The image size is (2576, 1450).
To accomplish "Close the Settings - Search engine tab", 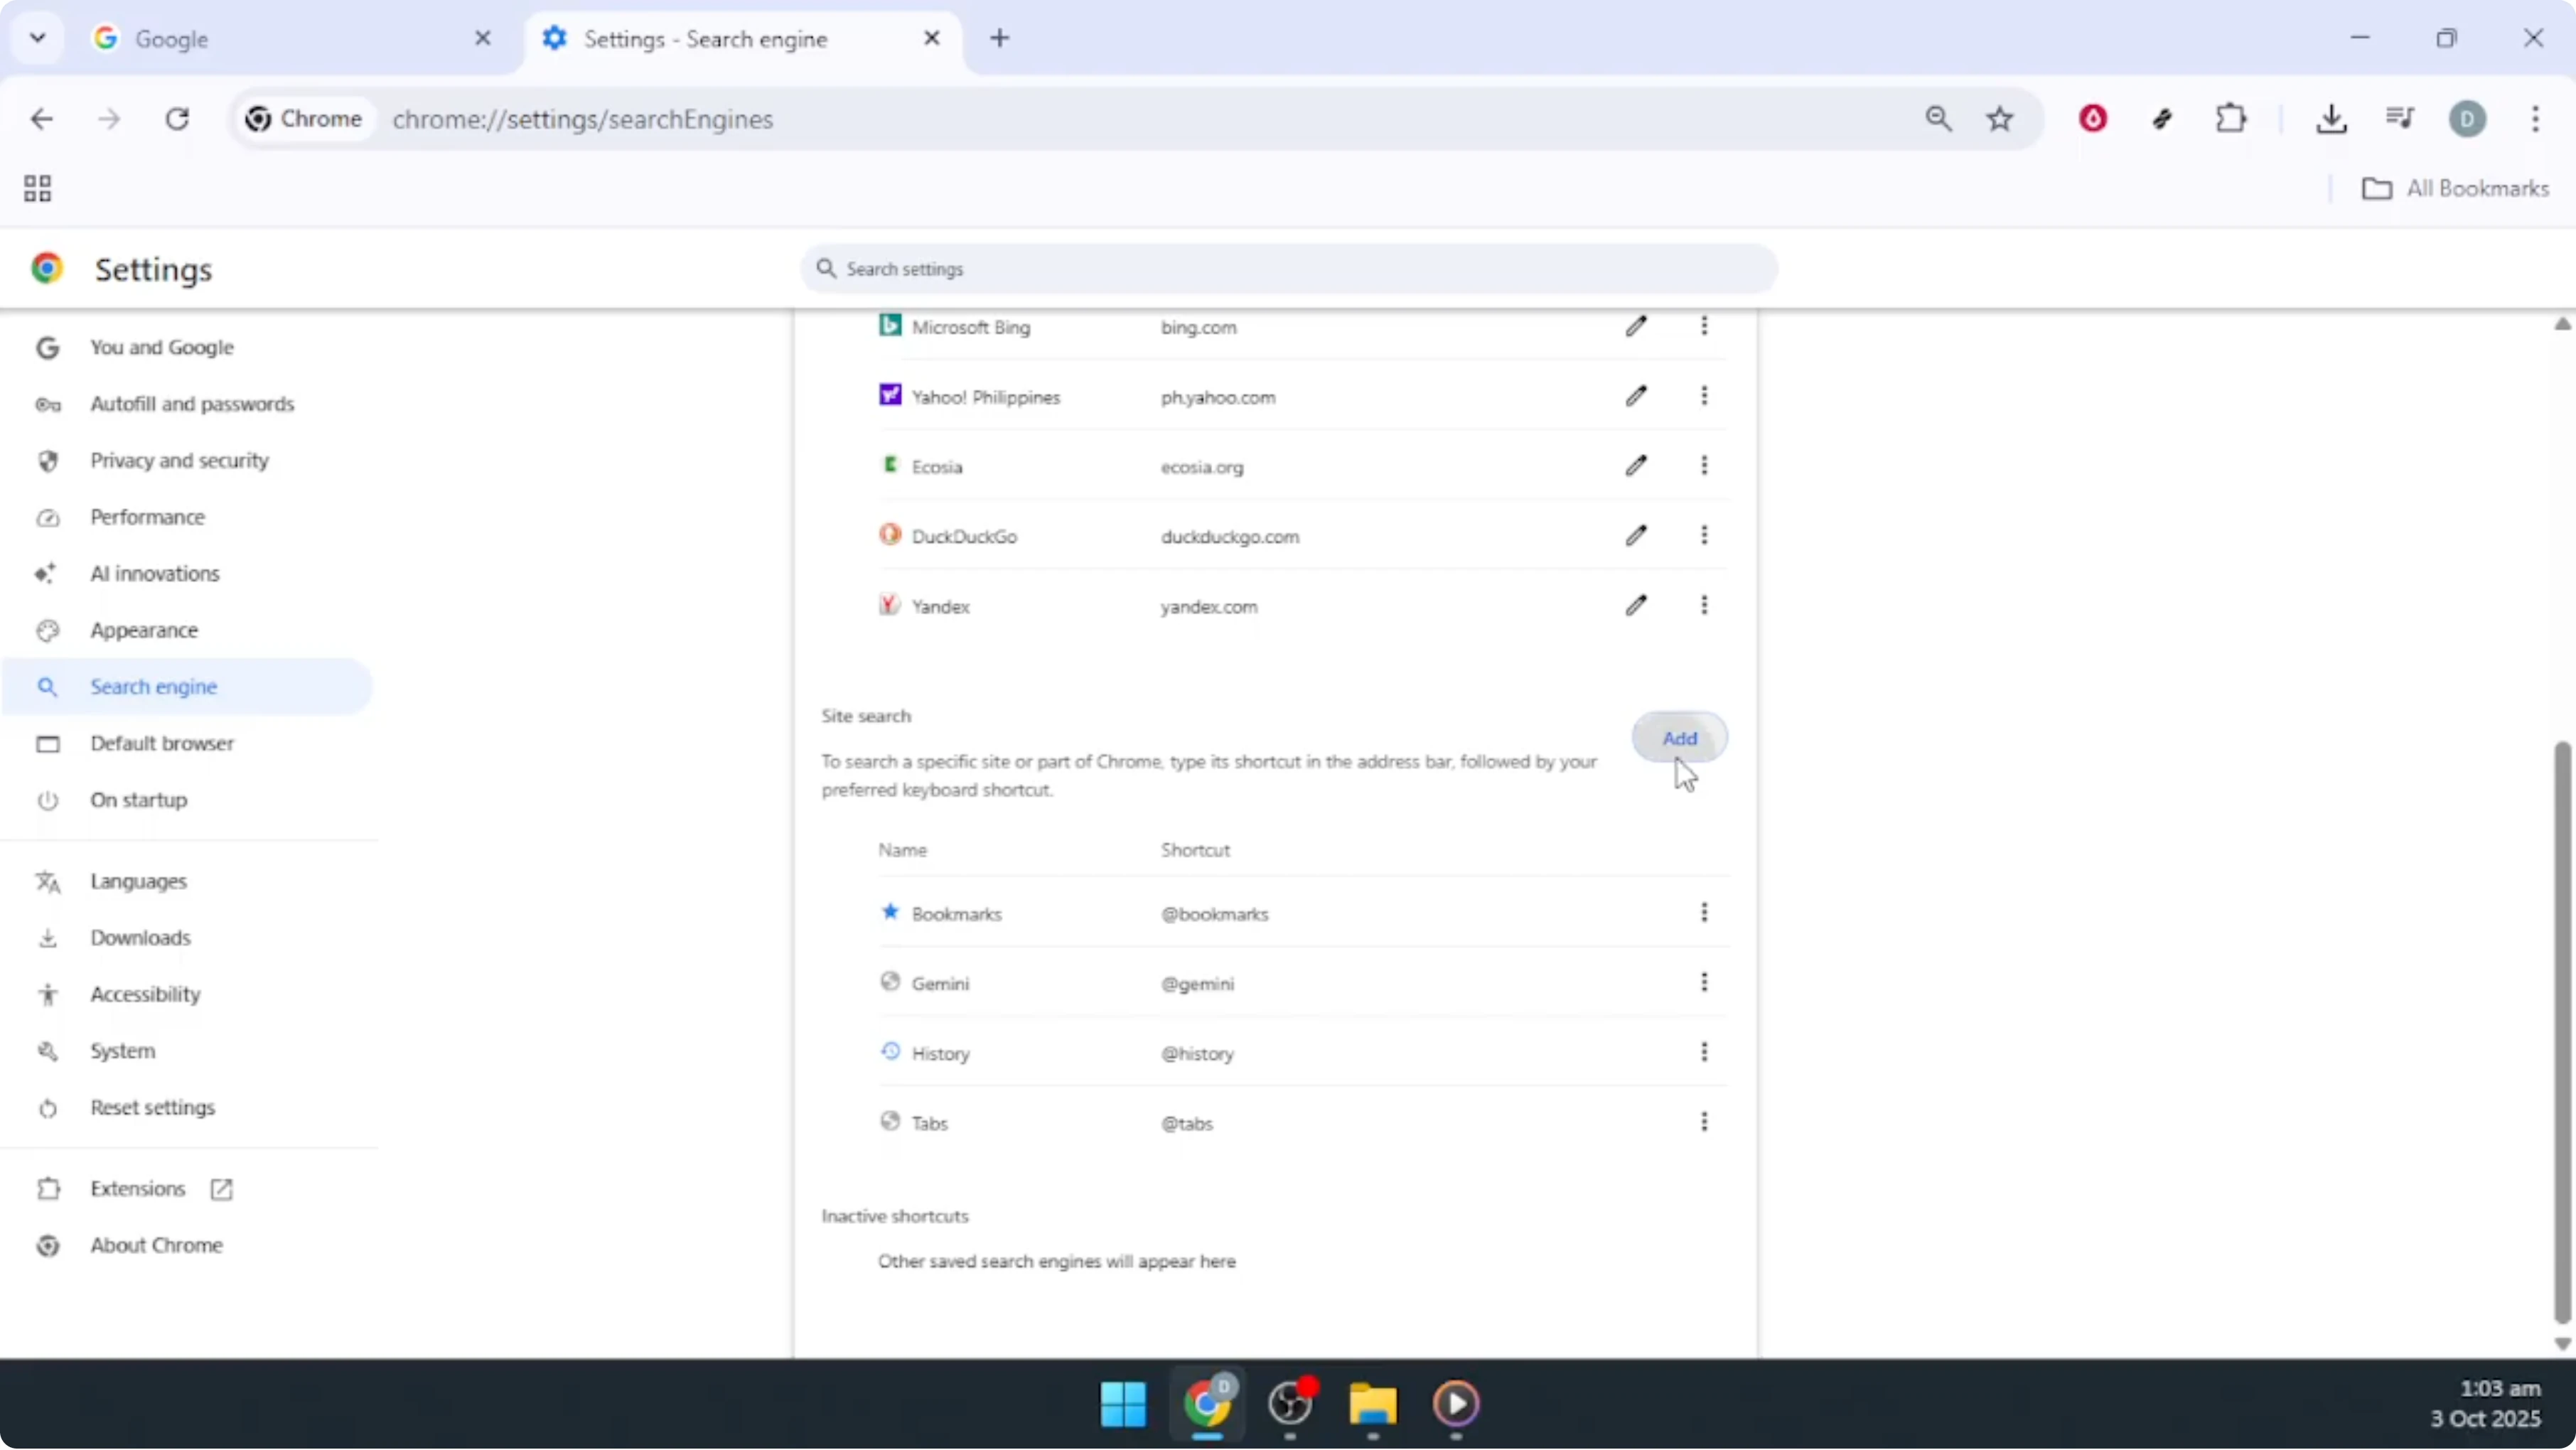I will pyautogui.click(x=931, y=38).
